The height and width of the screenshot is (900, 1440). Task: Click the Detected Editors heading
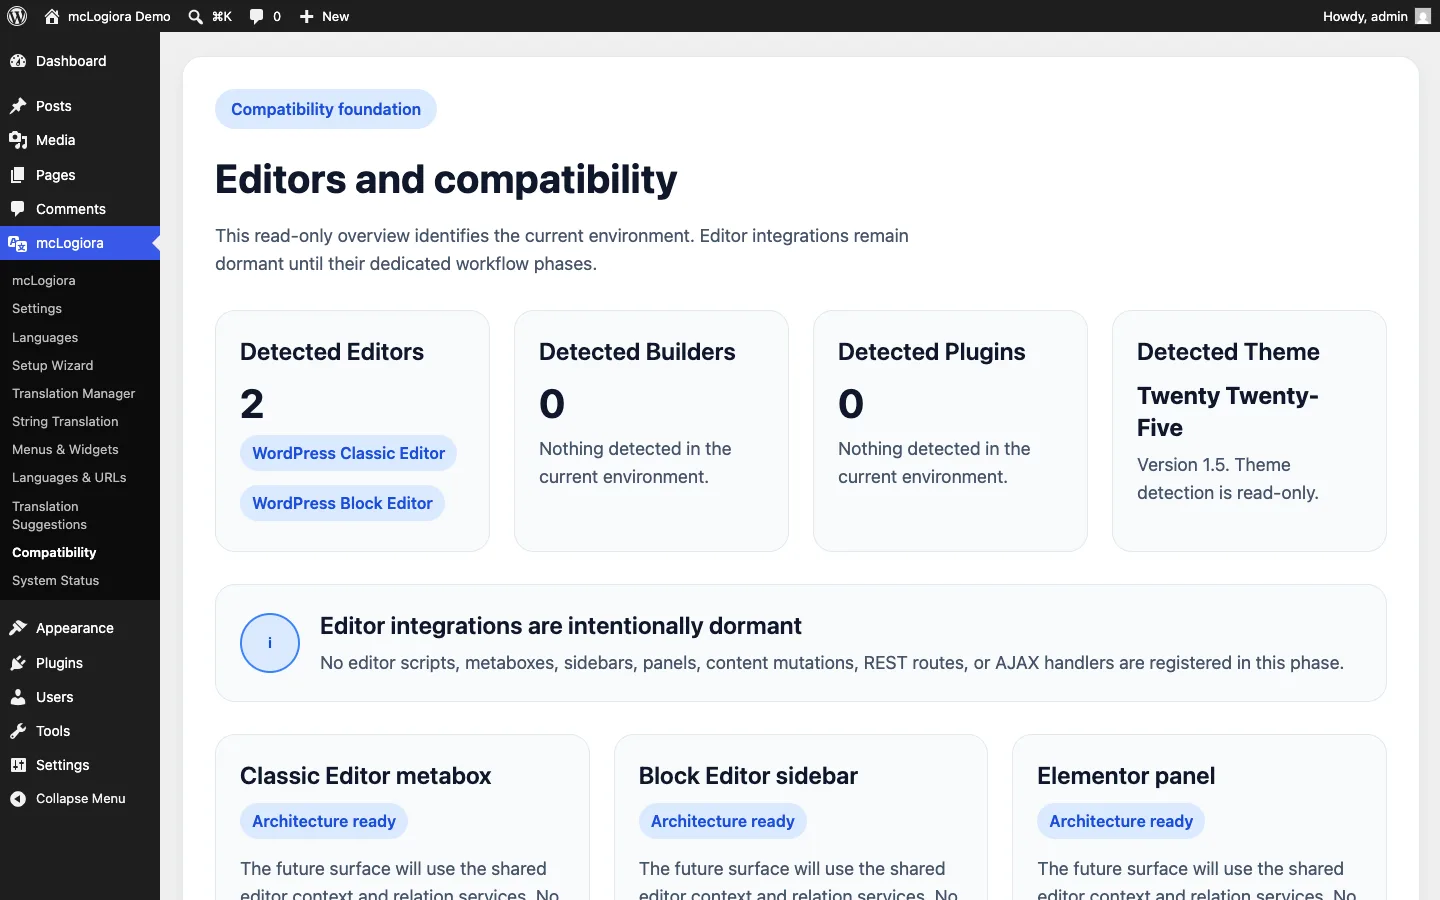coord(332,352)
